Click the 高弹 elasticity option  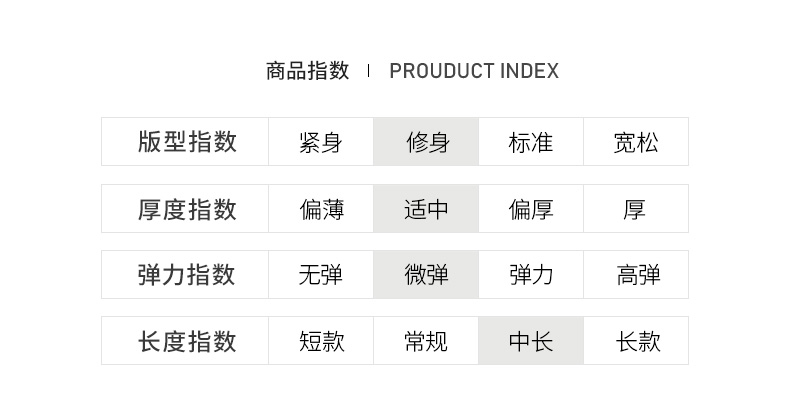tap(635, 275)
